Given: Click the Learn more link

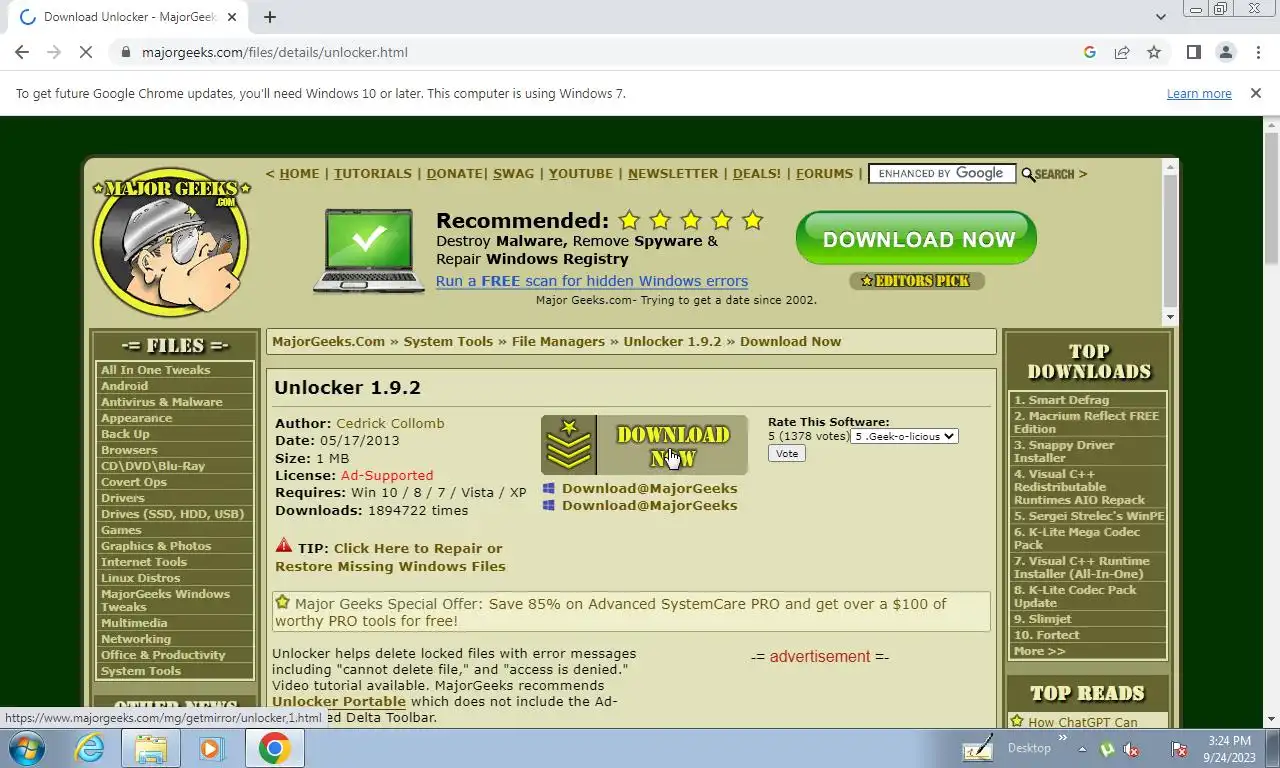Looking at the screenshot, I should [x=1199, y=94].
